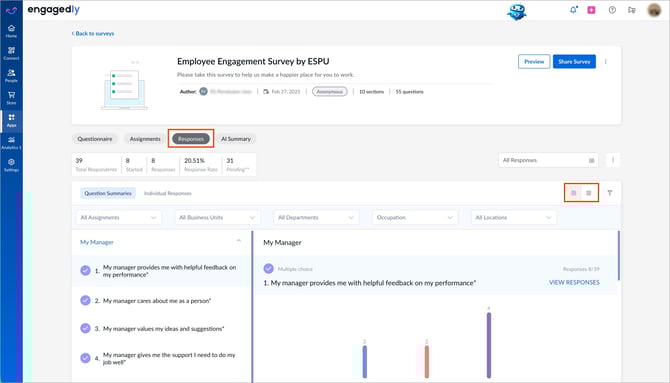Open All Assignments dropdown
Screen dimensions: 670x383
(119, 218)
